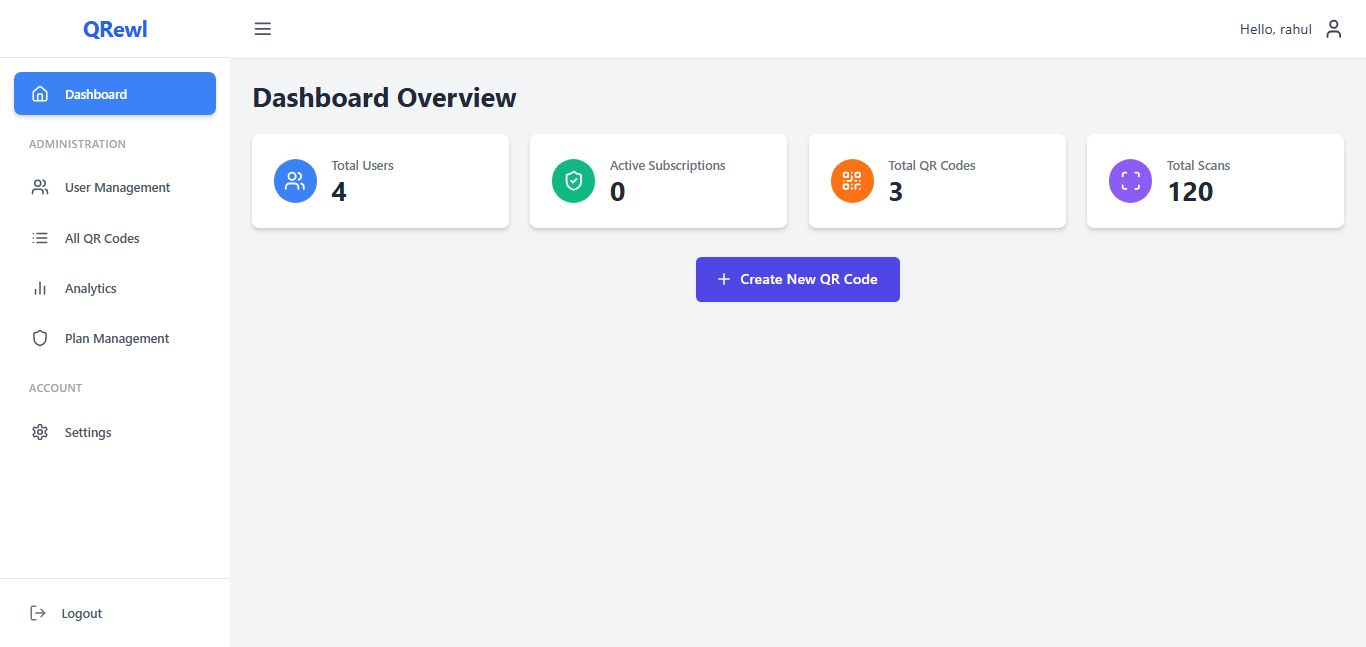
Task: Click the purple Total Scans icon
Action: [x=1130, y=181]
